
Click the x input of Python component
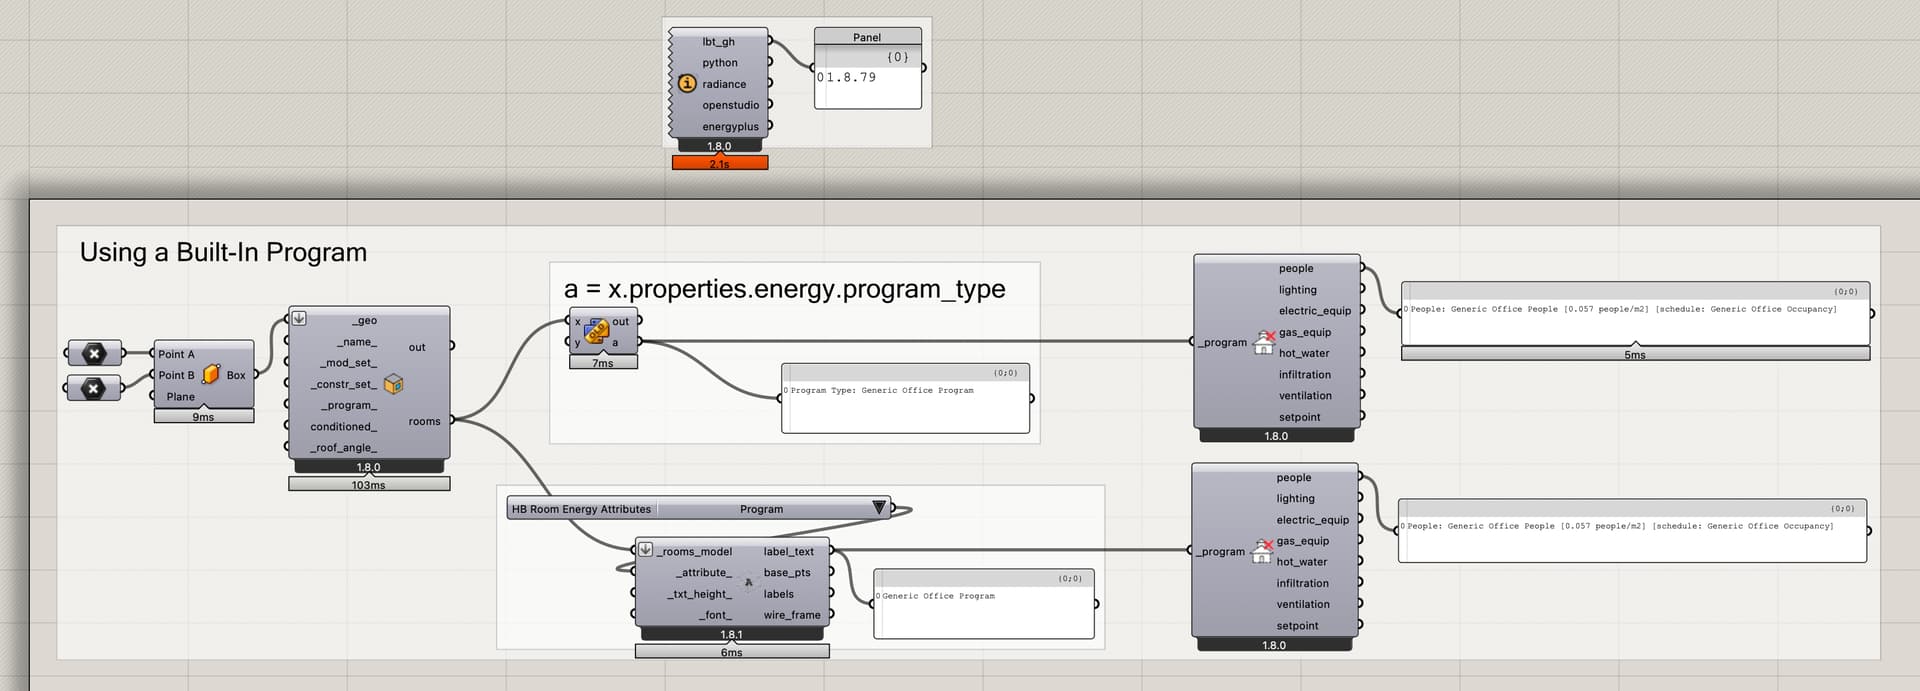(x=577, y=322)
